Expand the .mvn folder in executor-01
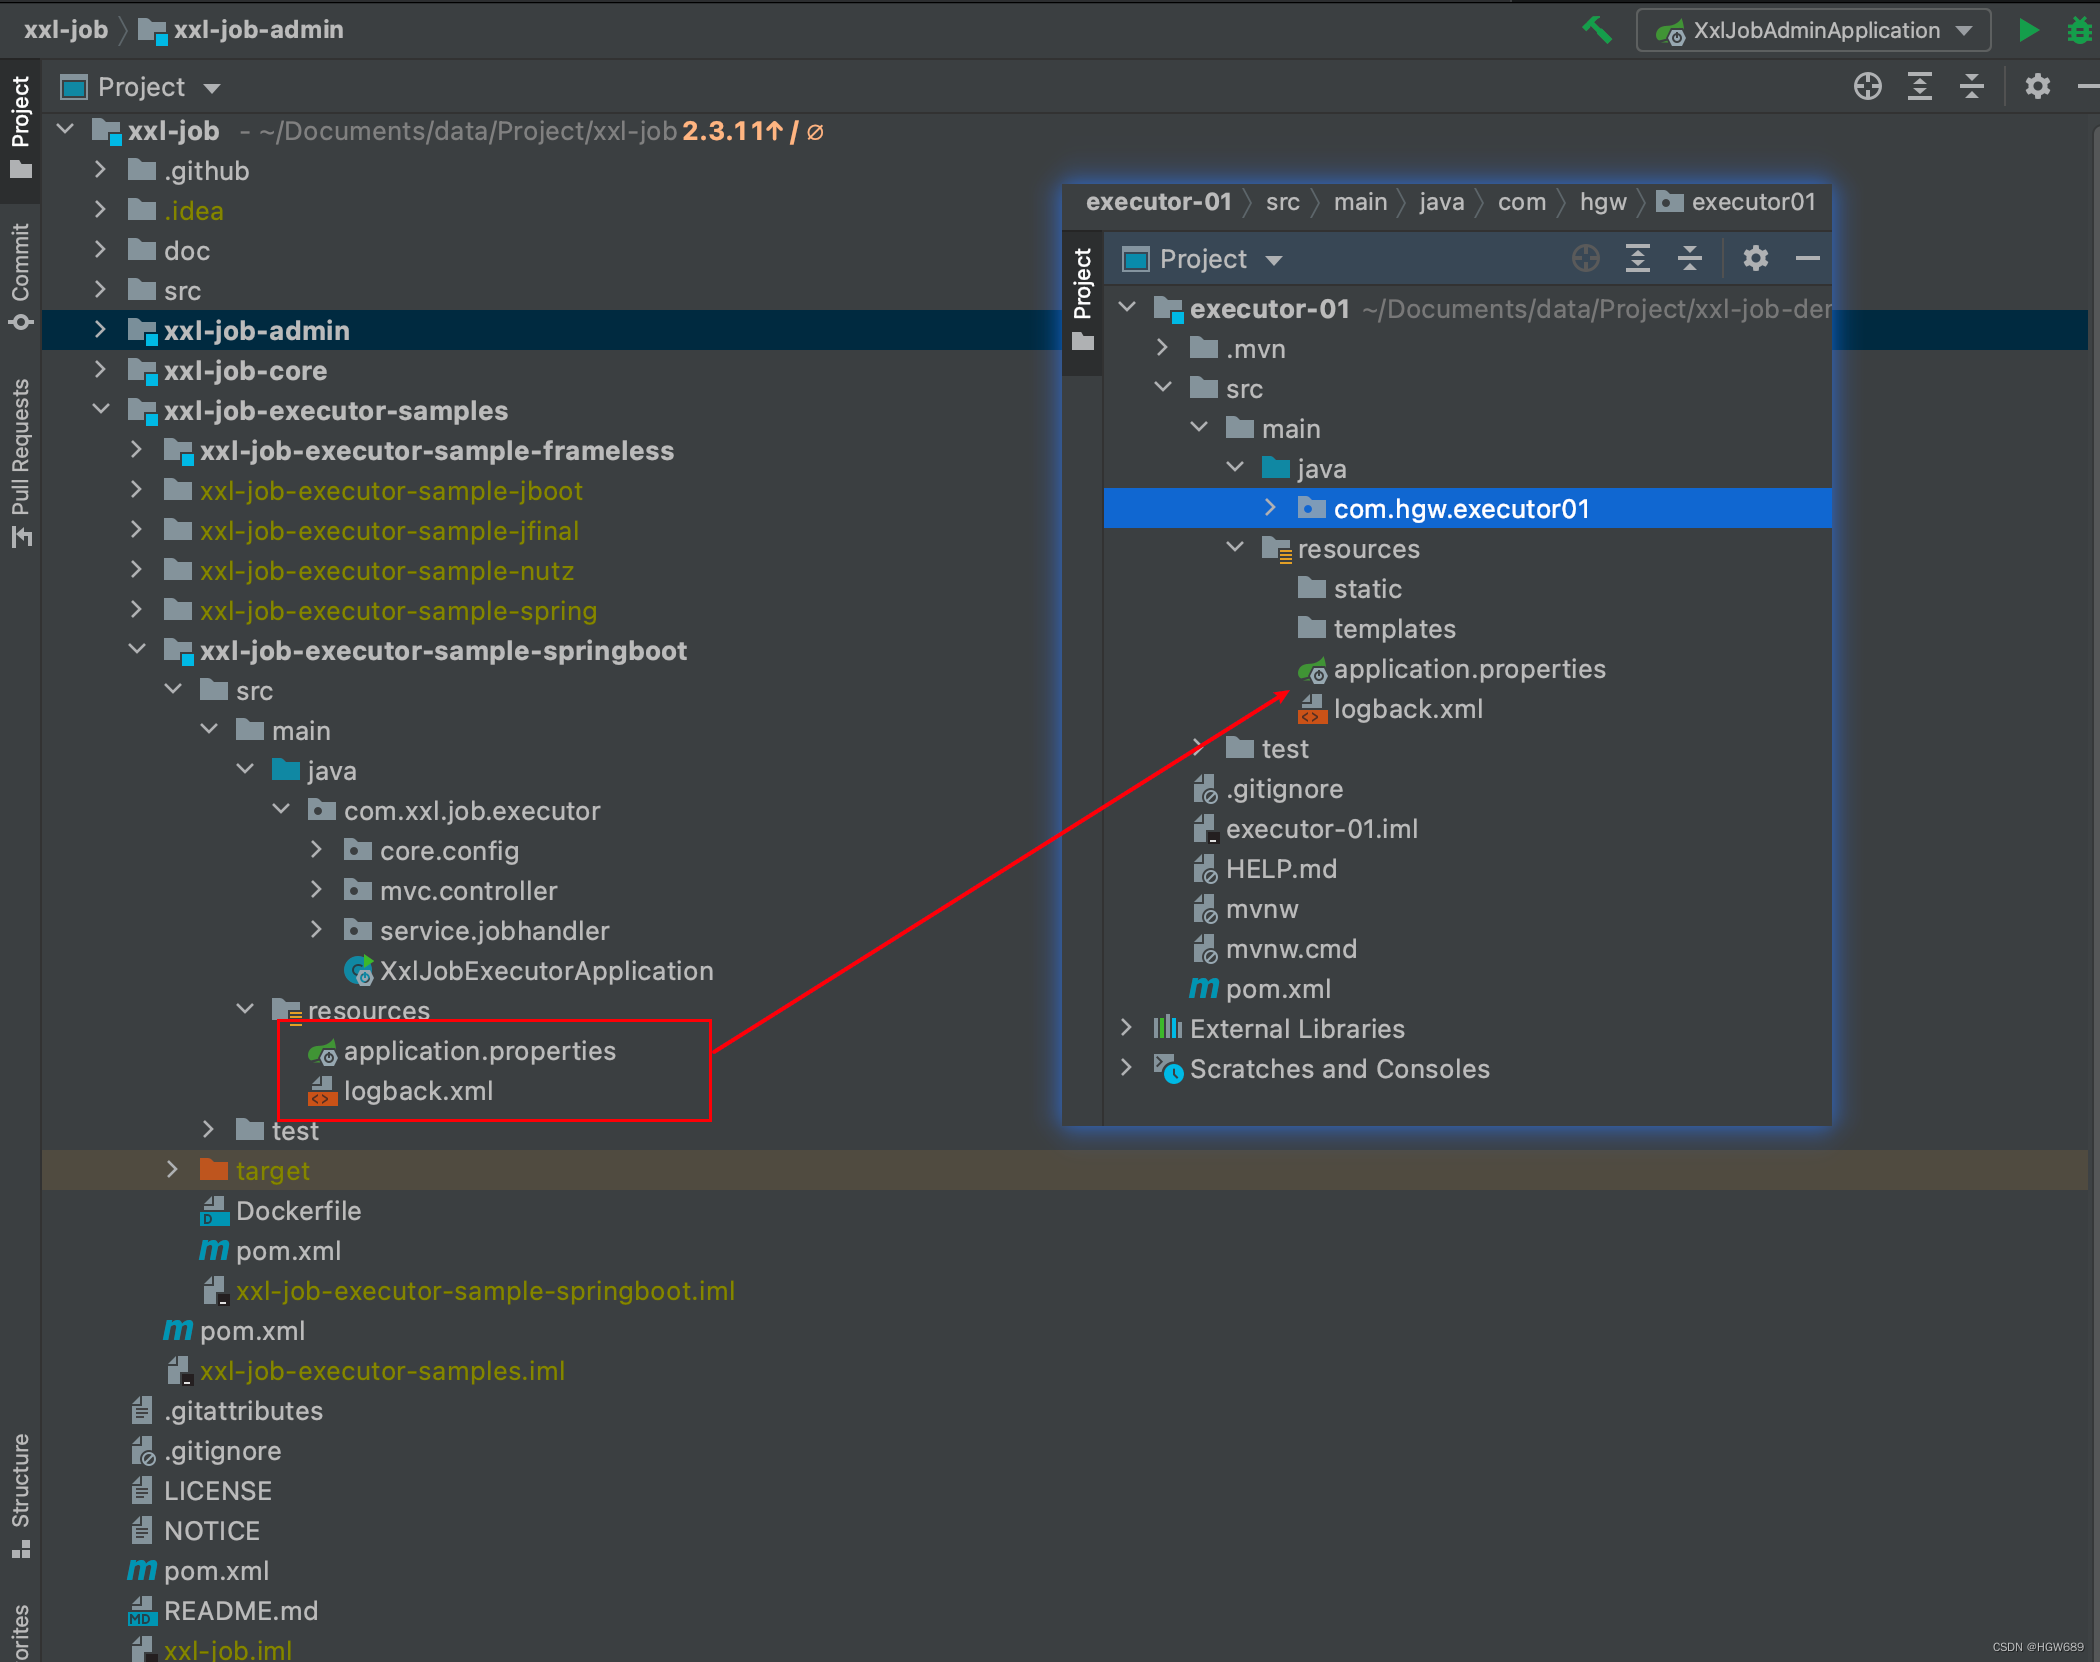 coord(1162,348)
